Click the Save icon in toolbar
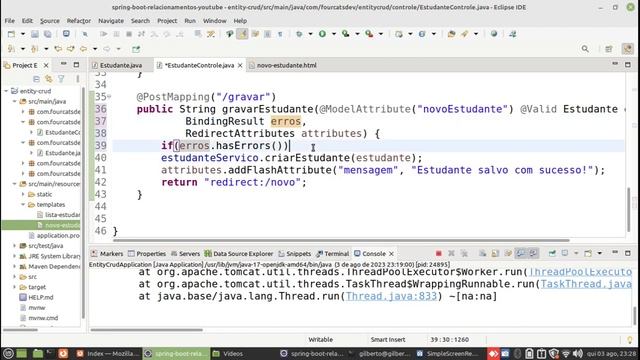 pos(35,34)
